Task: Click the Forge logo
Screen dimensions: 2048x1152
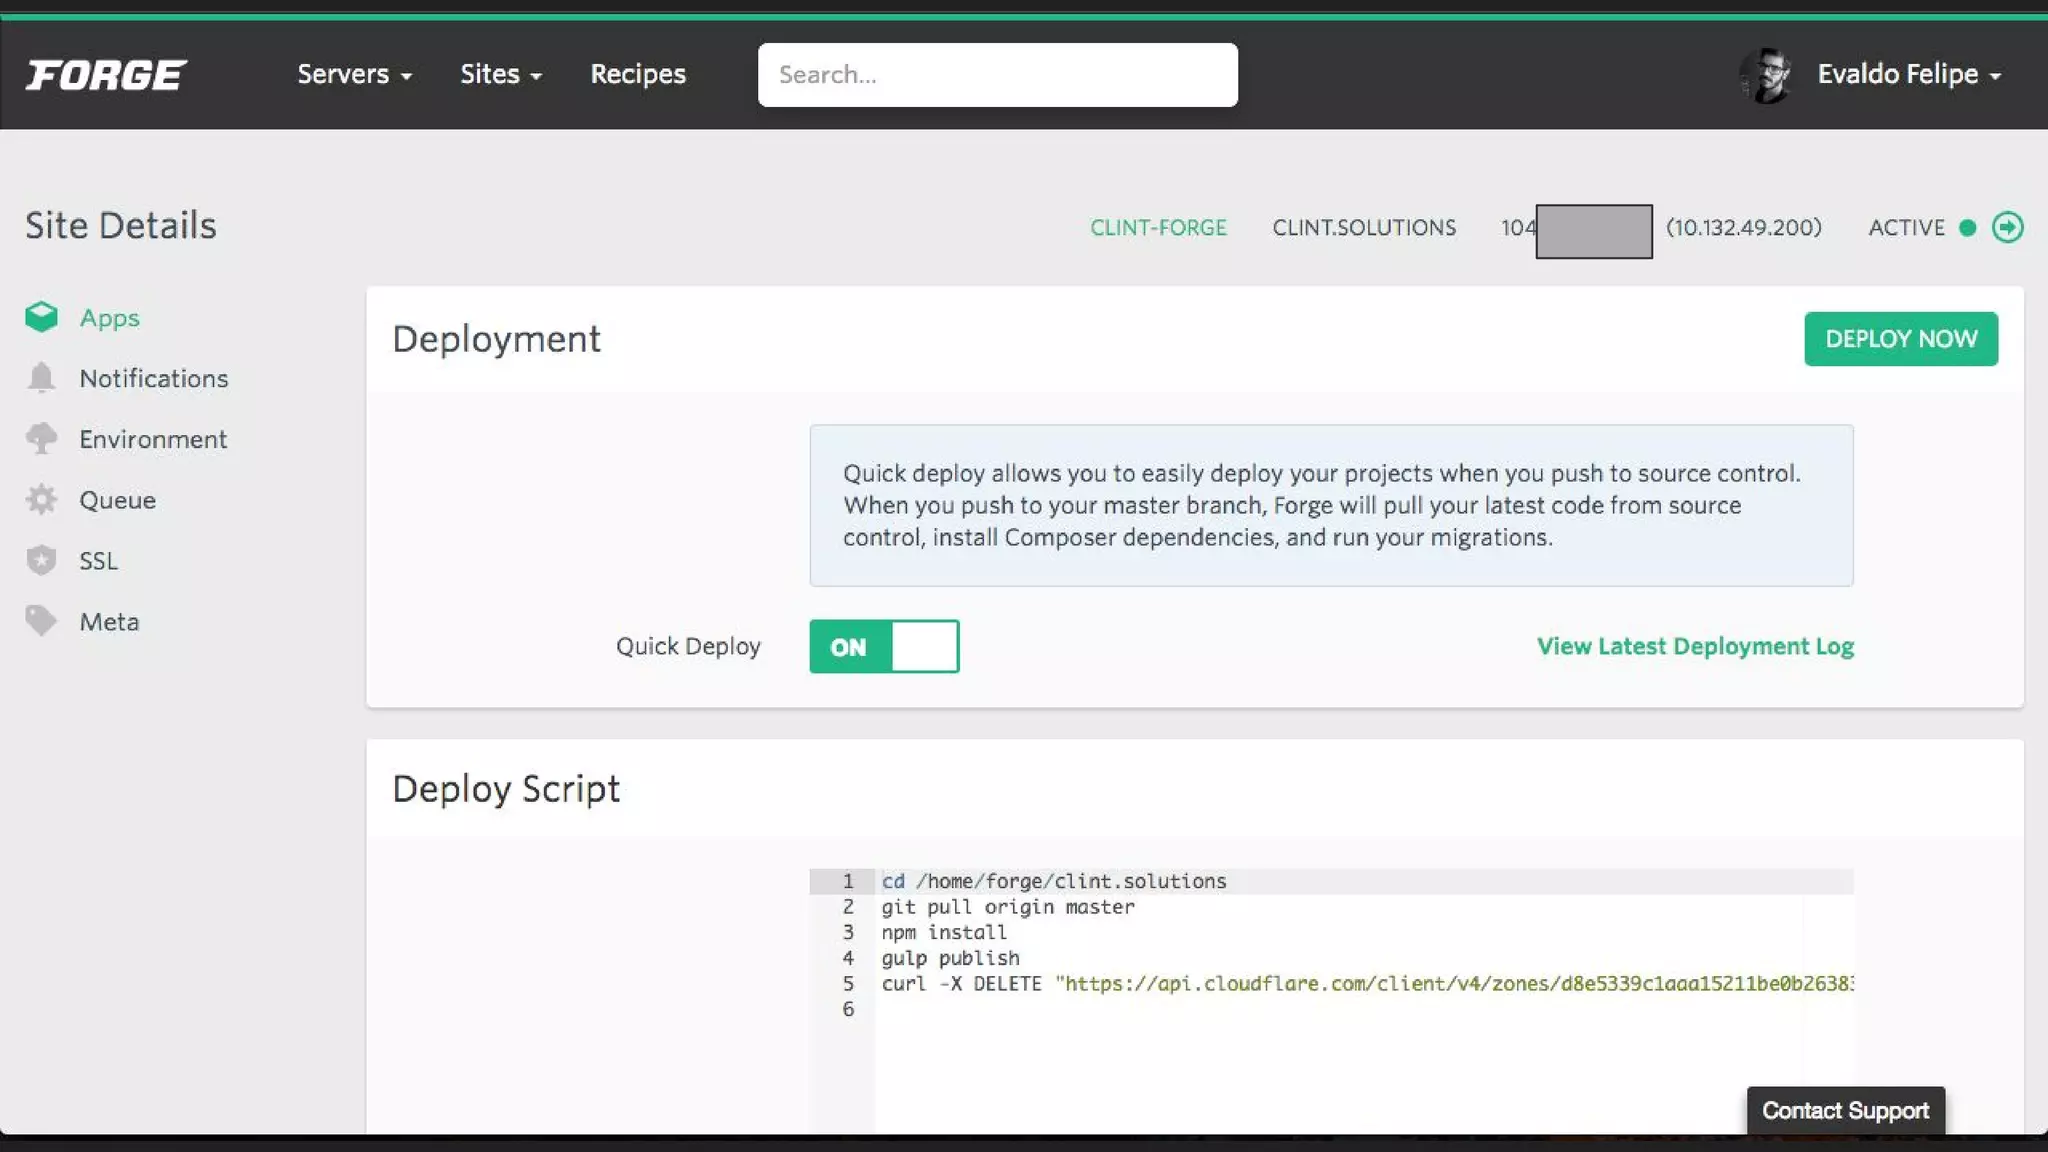Action: tap(105, 75)
